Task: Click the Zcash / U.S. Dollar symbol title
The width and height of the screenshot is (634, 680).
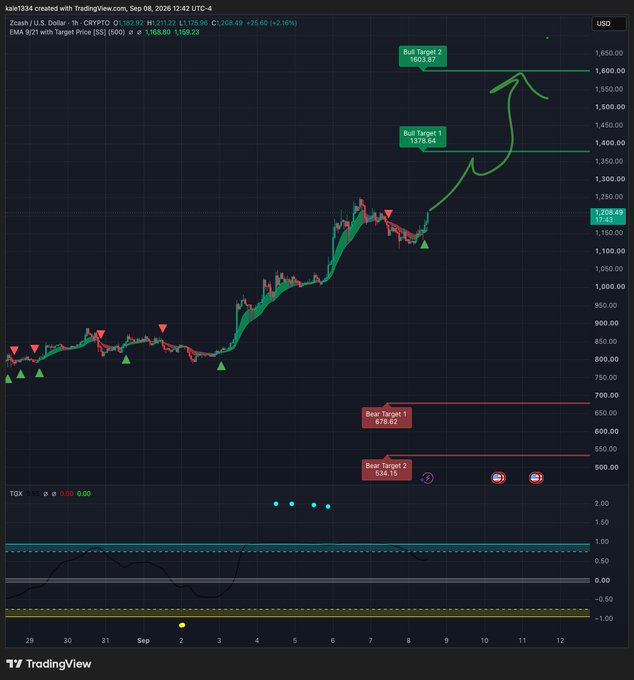Action: coord(38,23)
